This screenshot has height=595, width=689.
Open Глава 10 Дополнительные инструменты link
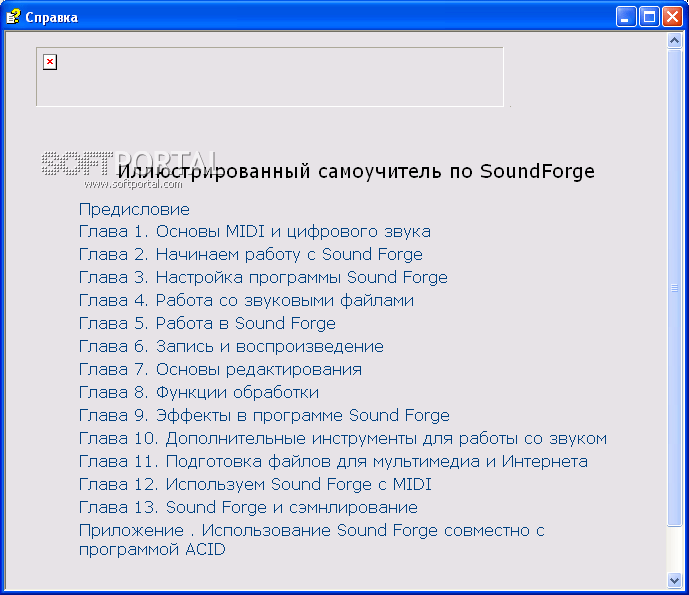pos(343,439)
